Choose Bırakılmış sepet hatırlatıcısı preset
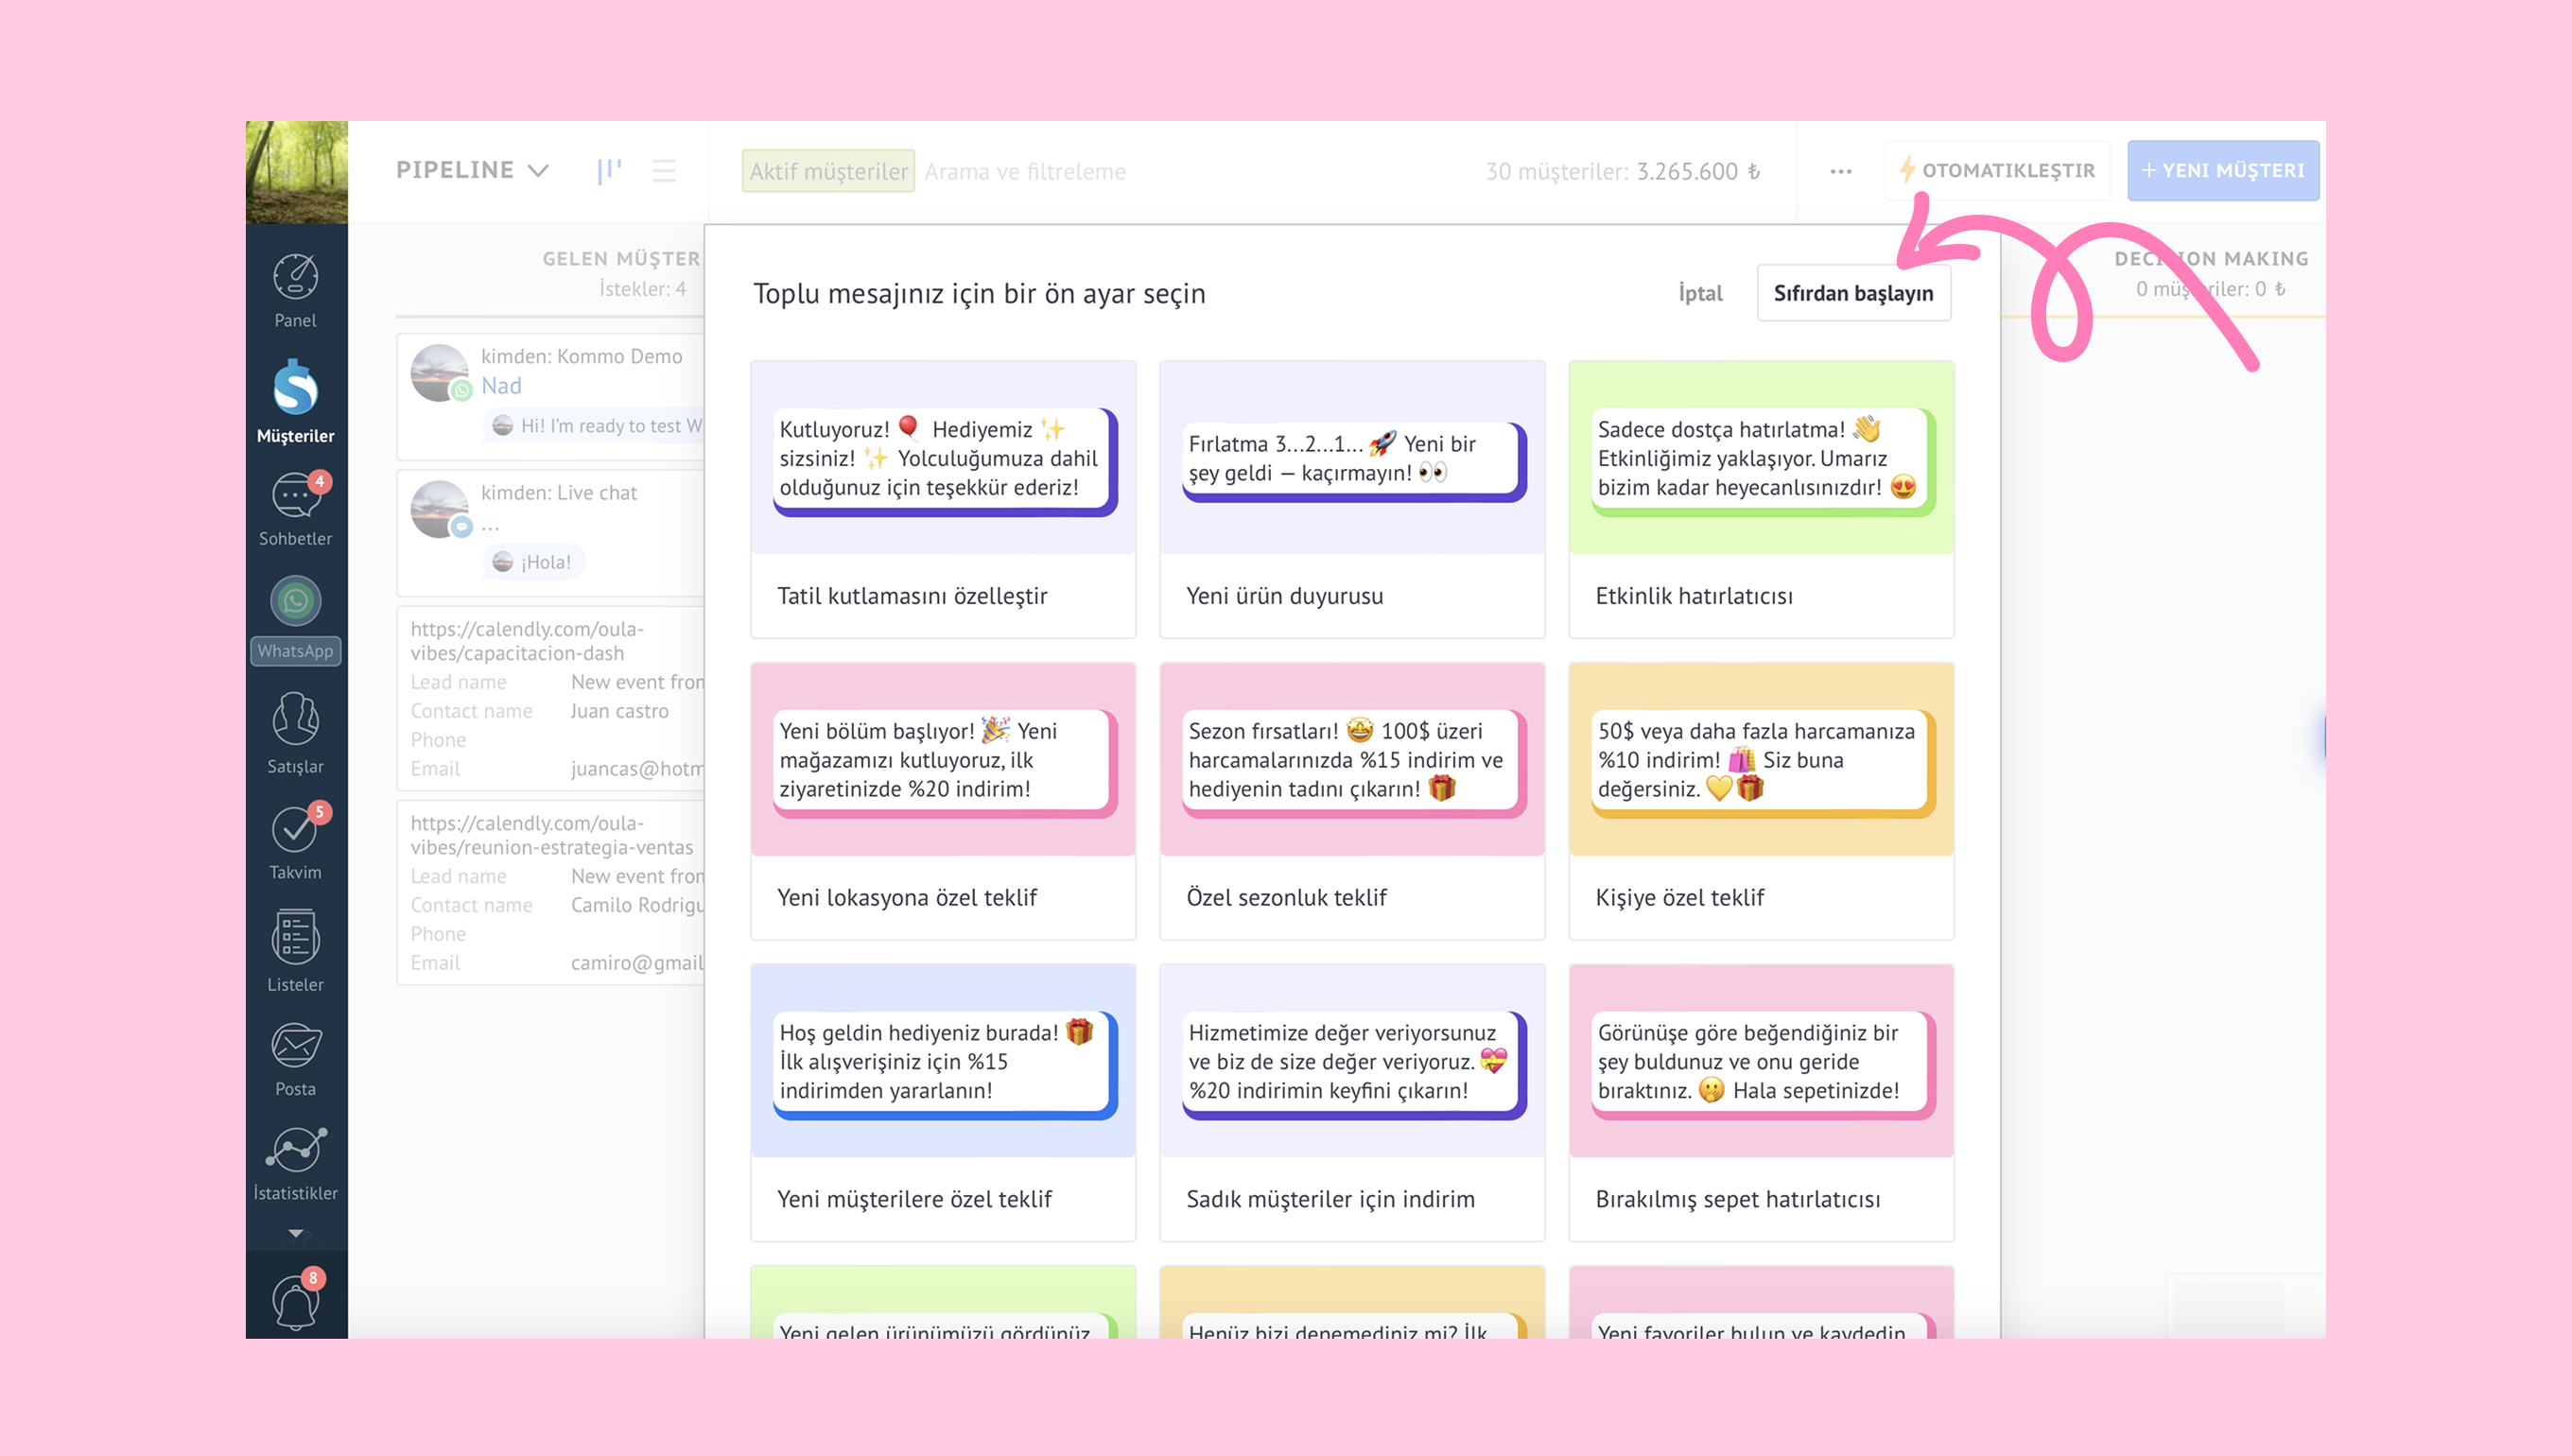Viewport: 2572px width, 1456px height. [1761, 1103]
